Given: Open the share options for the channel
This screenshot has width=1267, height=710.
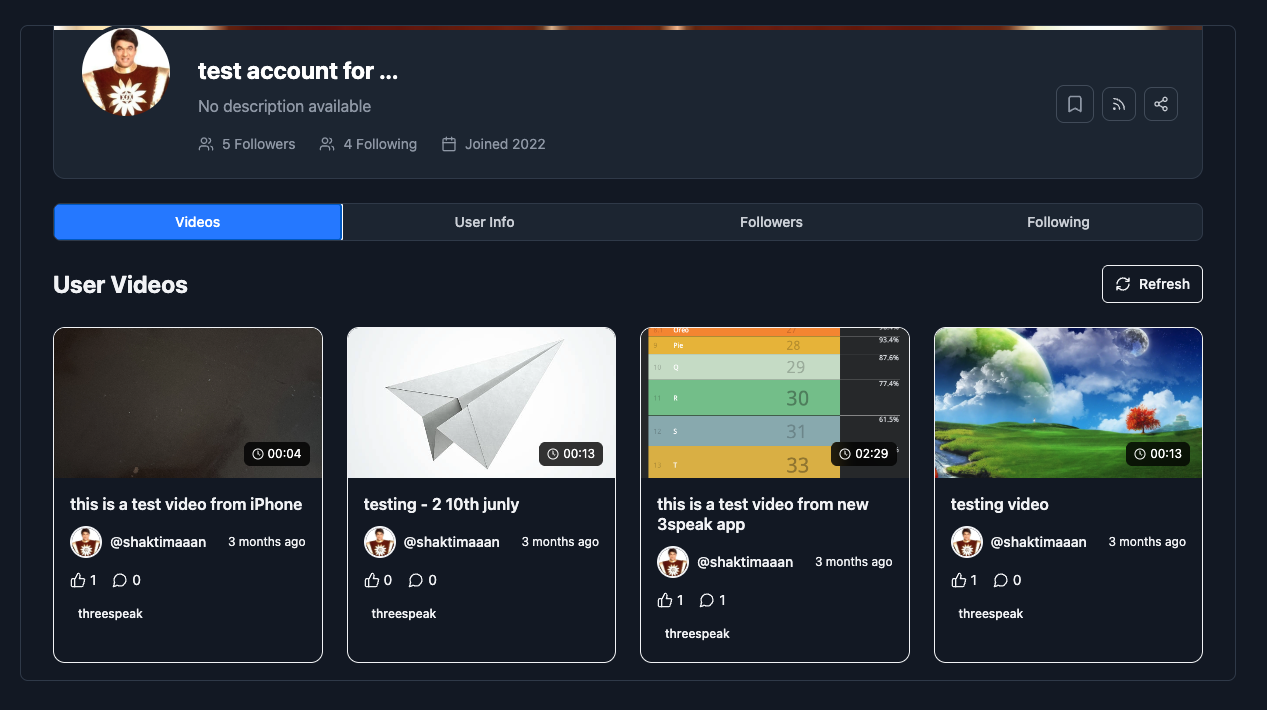Looking at the screenshot, I should coord(1161,104).
